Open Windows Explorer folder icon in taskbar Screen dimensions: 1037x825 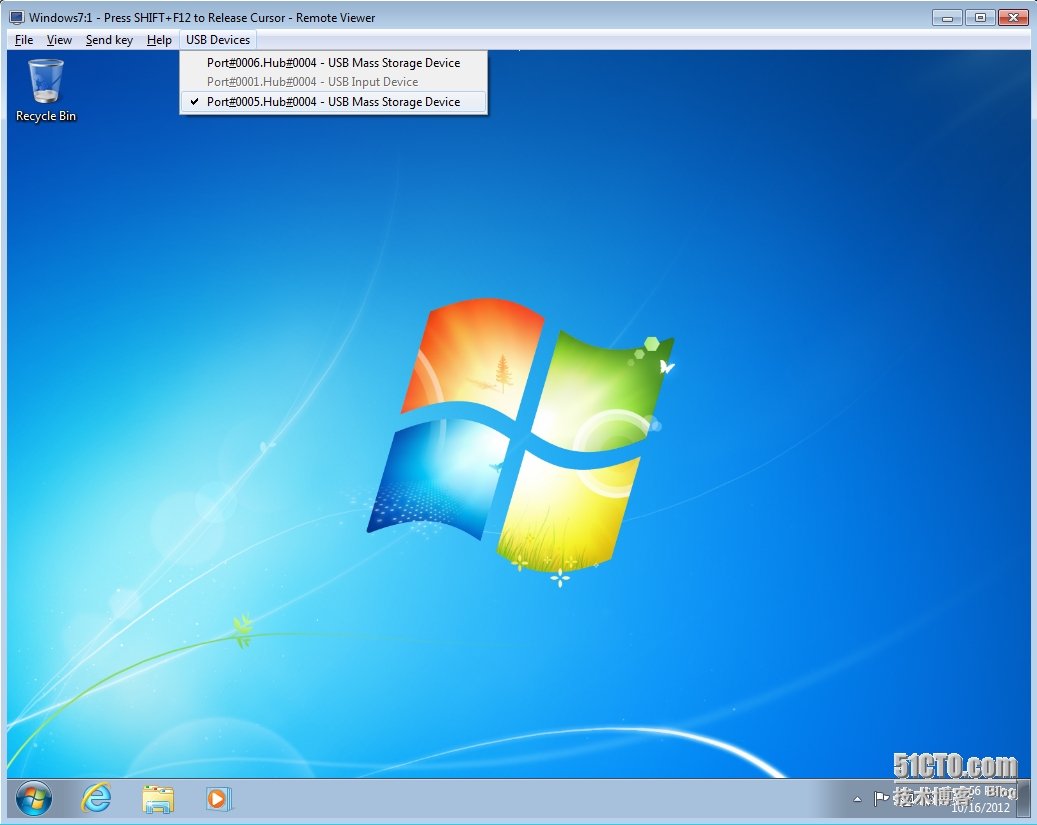click(157, 799)
